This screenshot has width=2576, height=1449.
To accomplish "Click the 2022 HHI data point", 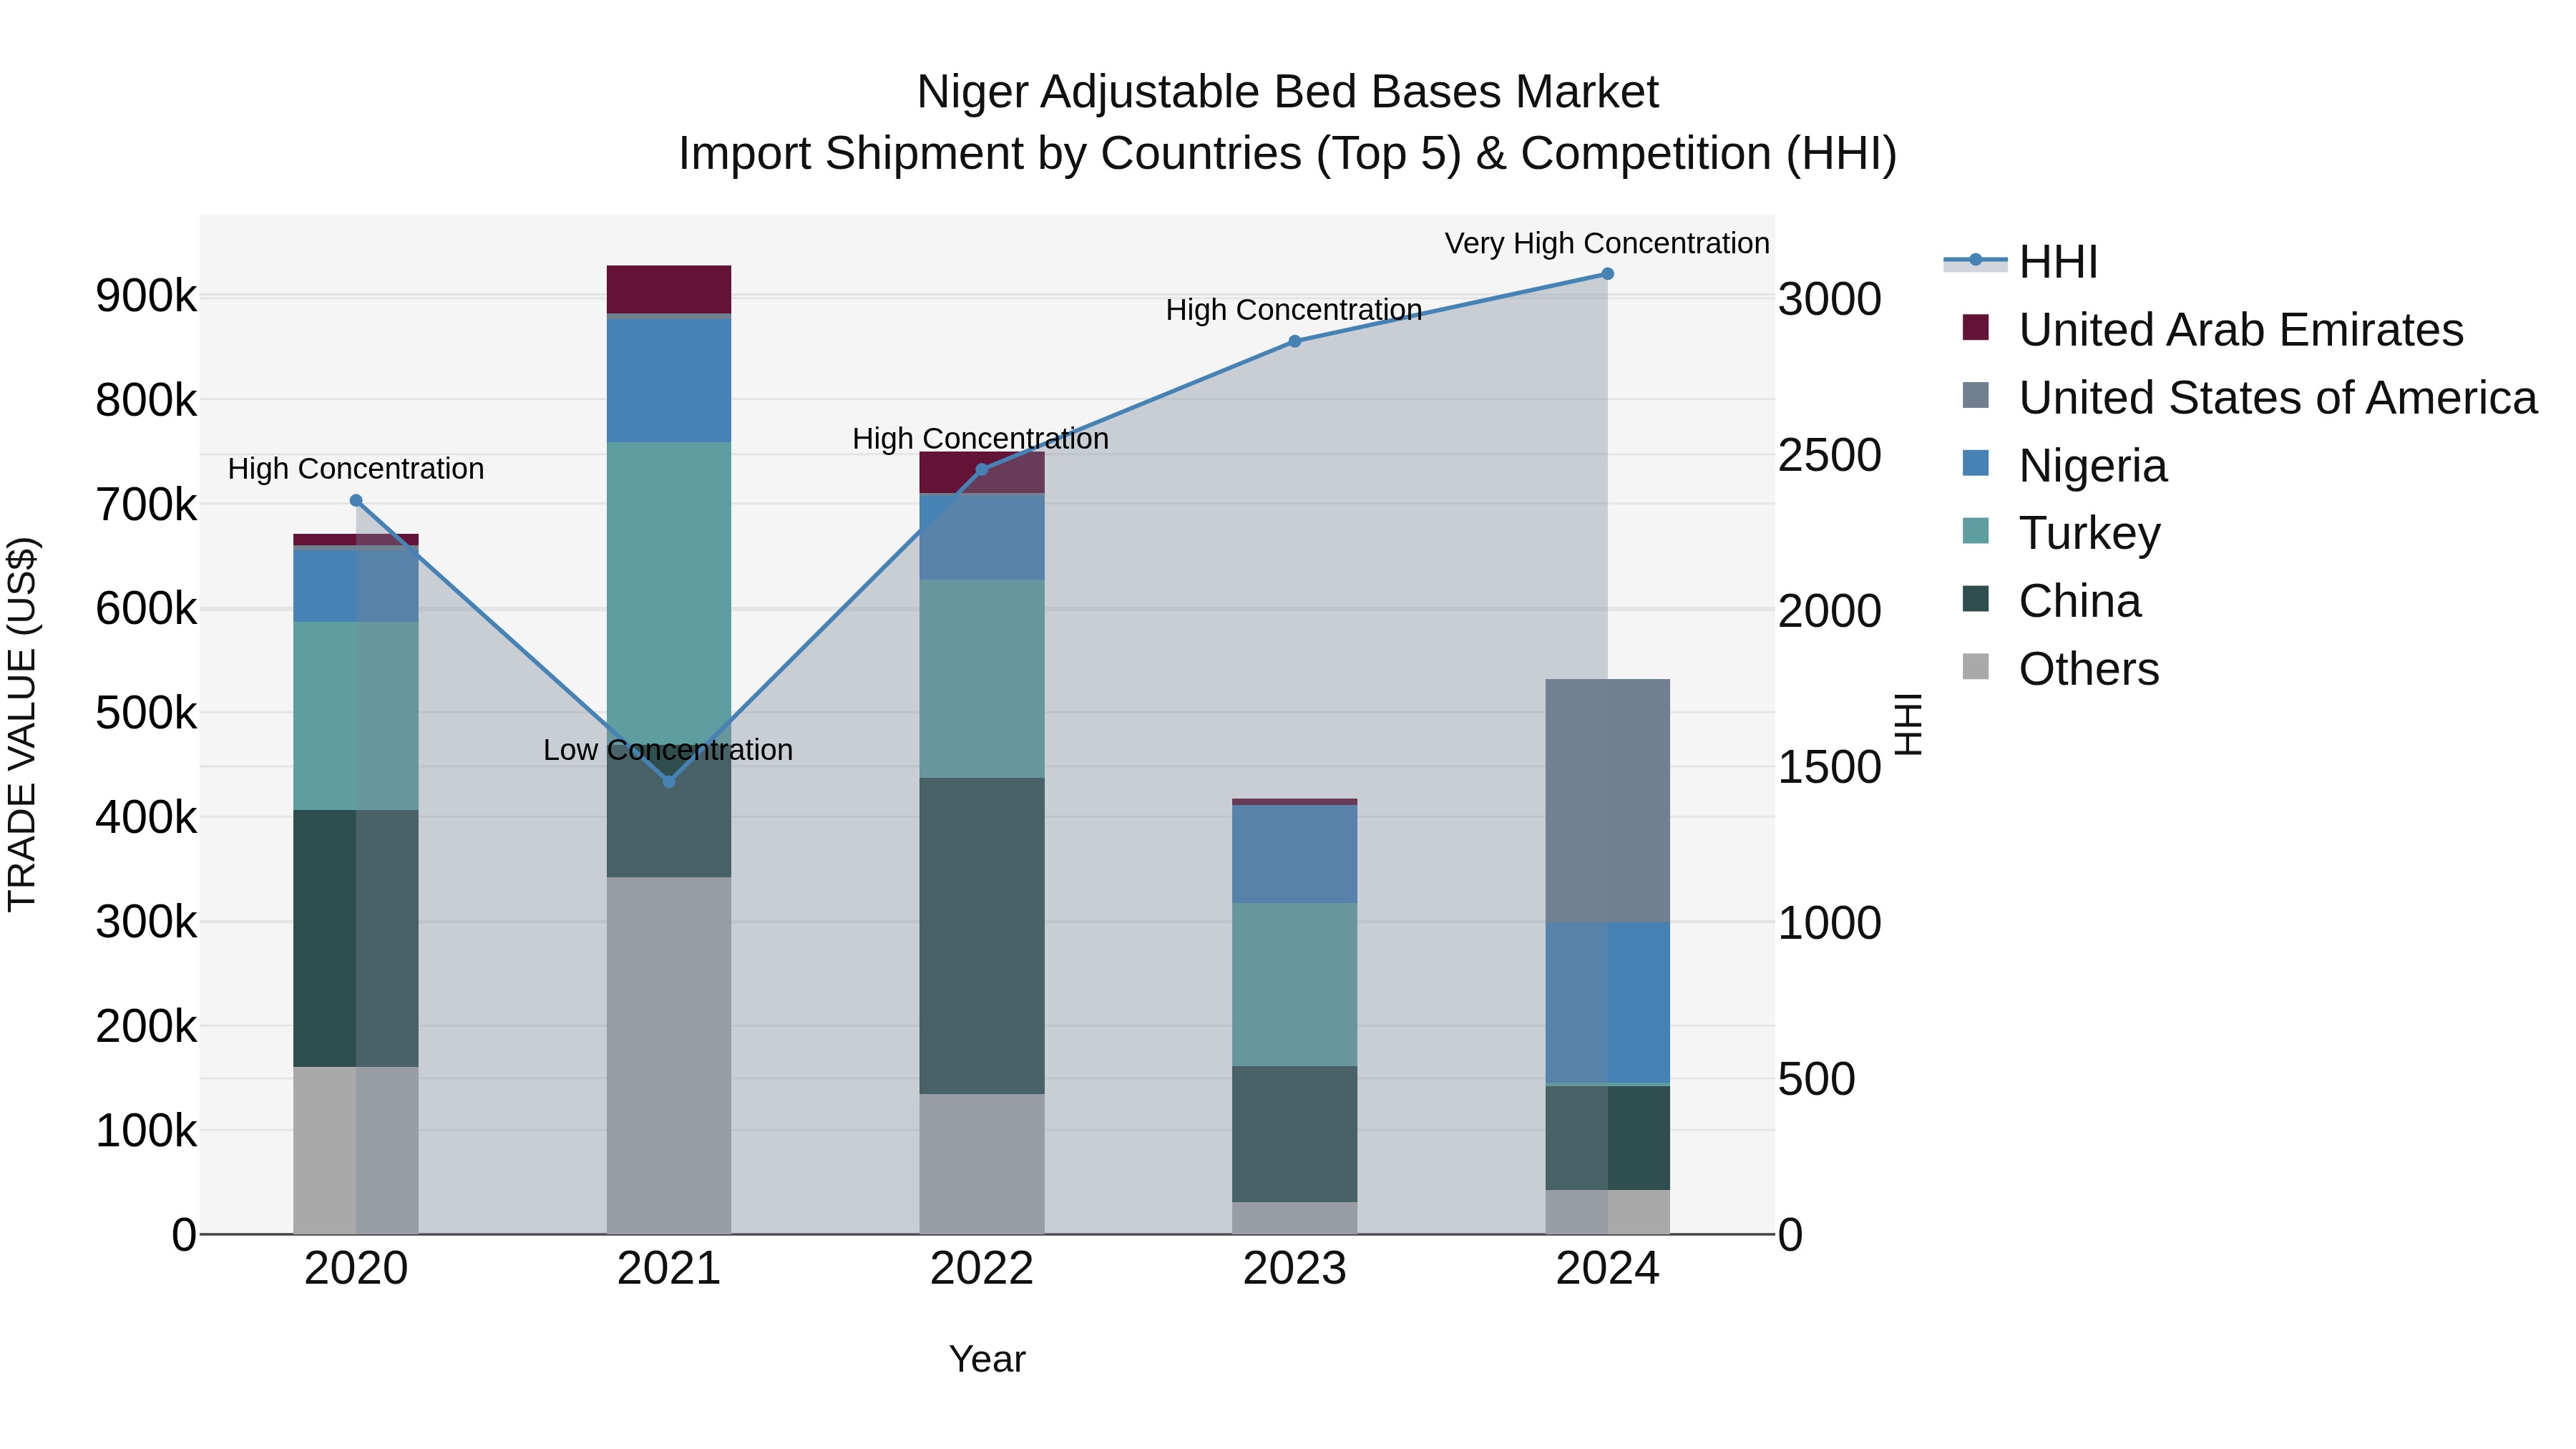I will (x=982, y=470).
